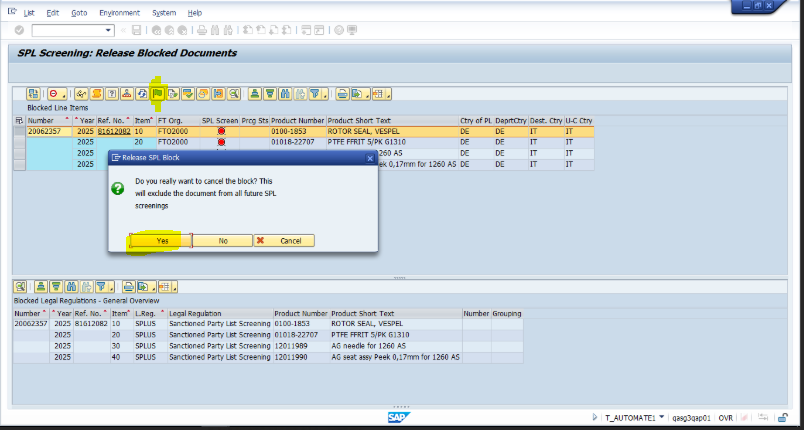The height and width of the screenshot is (430, 804).
Task: Click the system toolbar Help icon
Action: (x=339, y=30)
